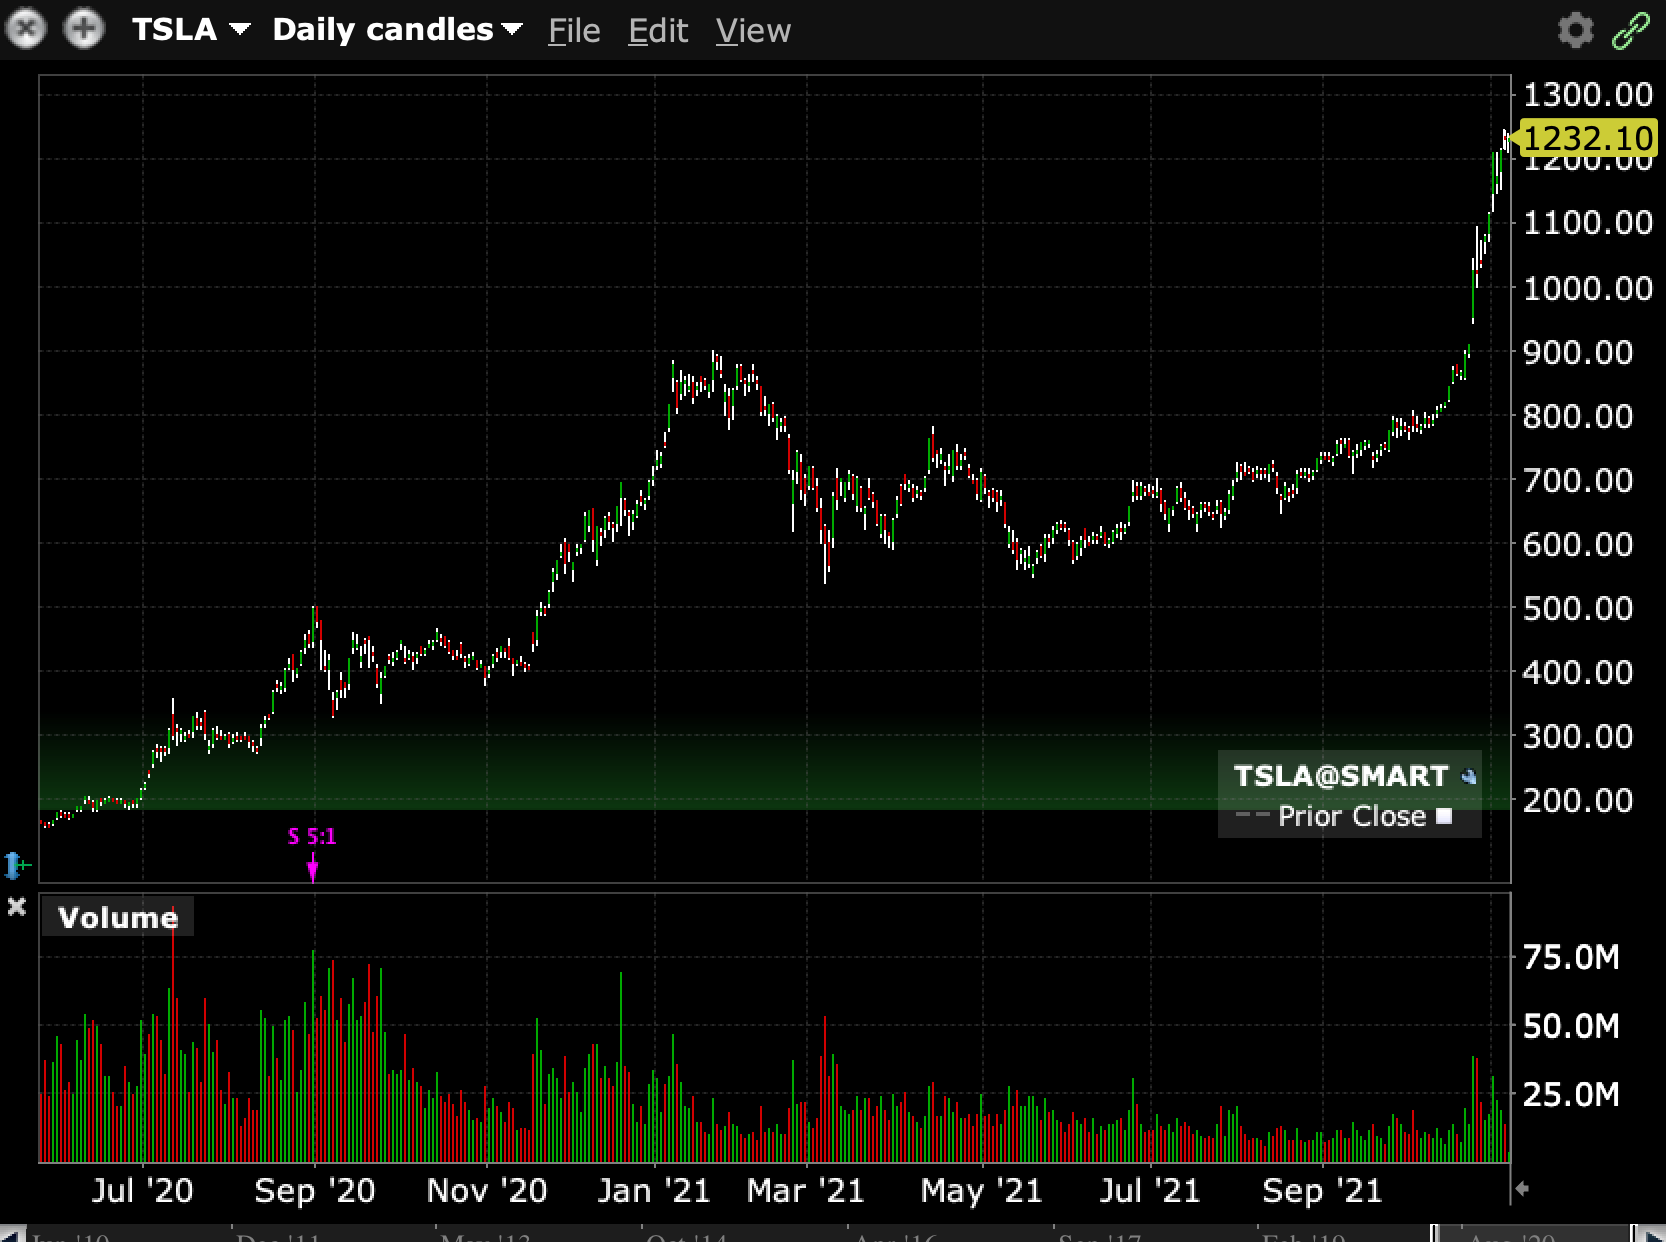Open the View menu
This screenshot has height=1242, width=1666.
(753, 31)
